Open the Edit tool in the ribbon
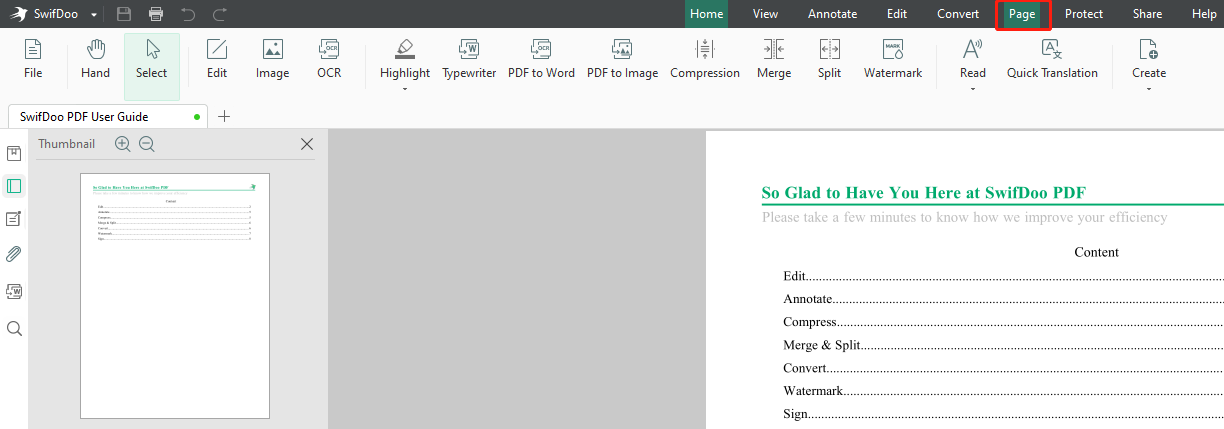Viewport: 1224px width, 429px height. click(x=217, y=59)
